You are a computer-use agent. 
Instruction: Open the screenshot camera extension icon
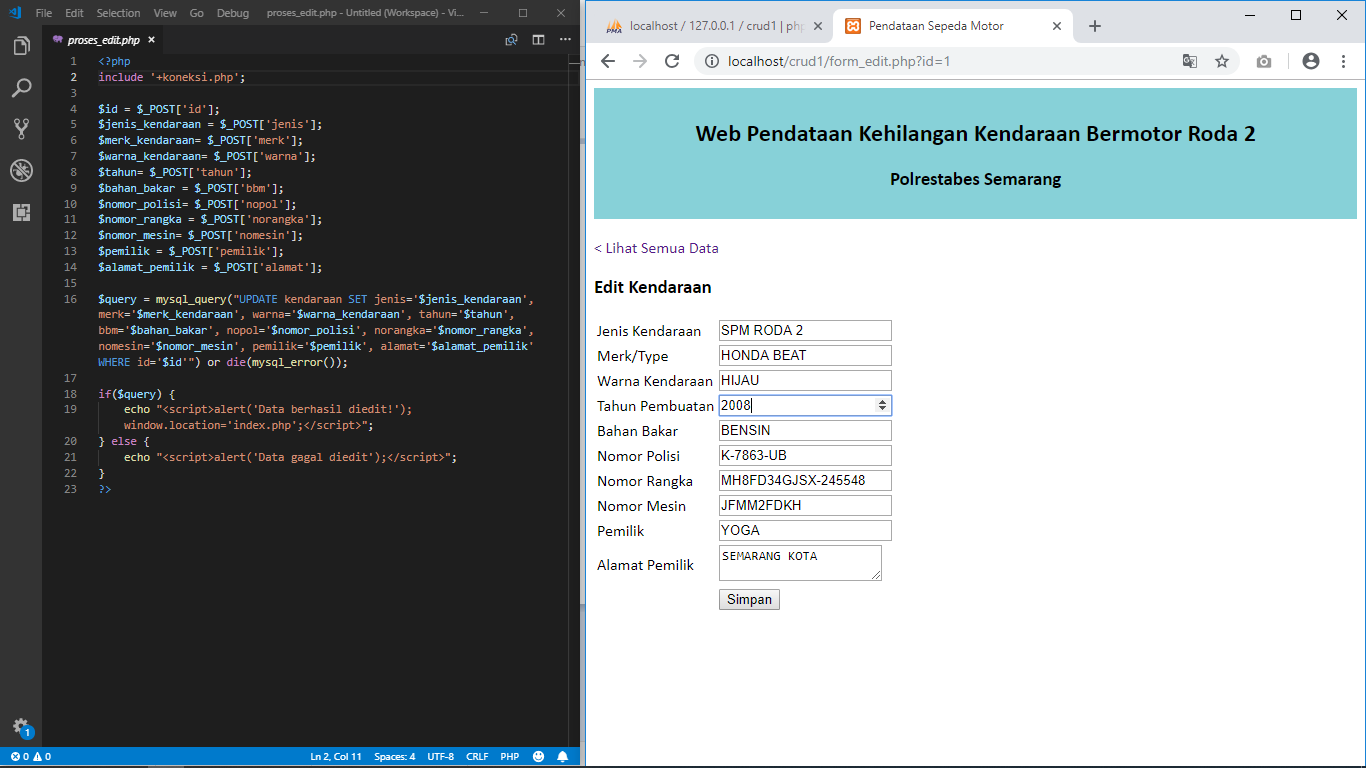[1263, 61]
